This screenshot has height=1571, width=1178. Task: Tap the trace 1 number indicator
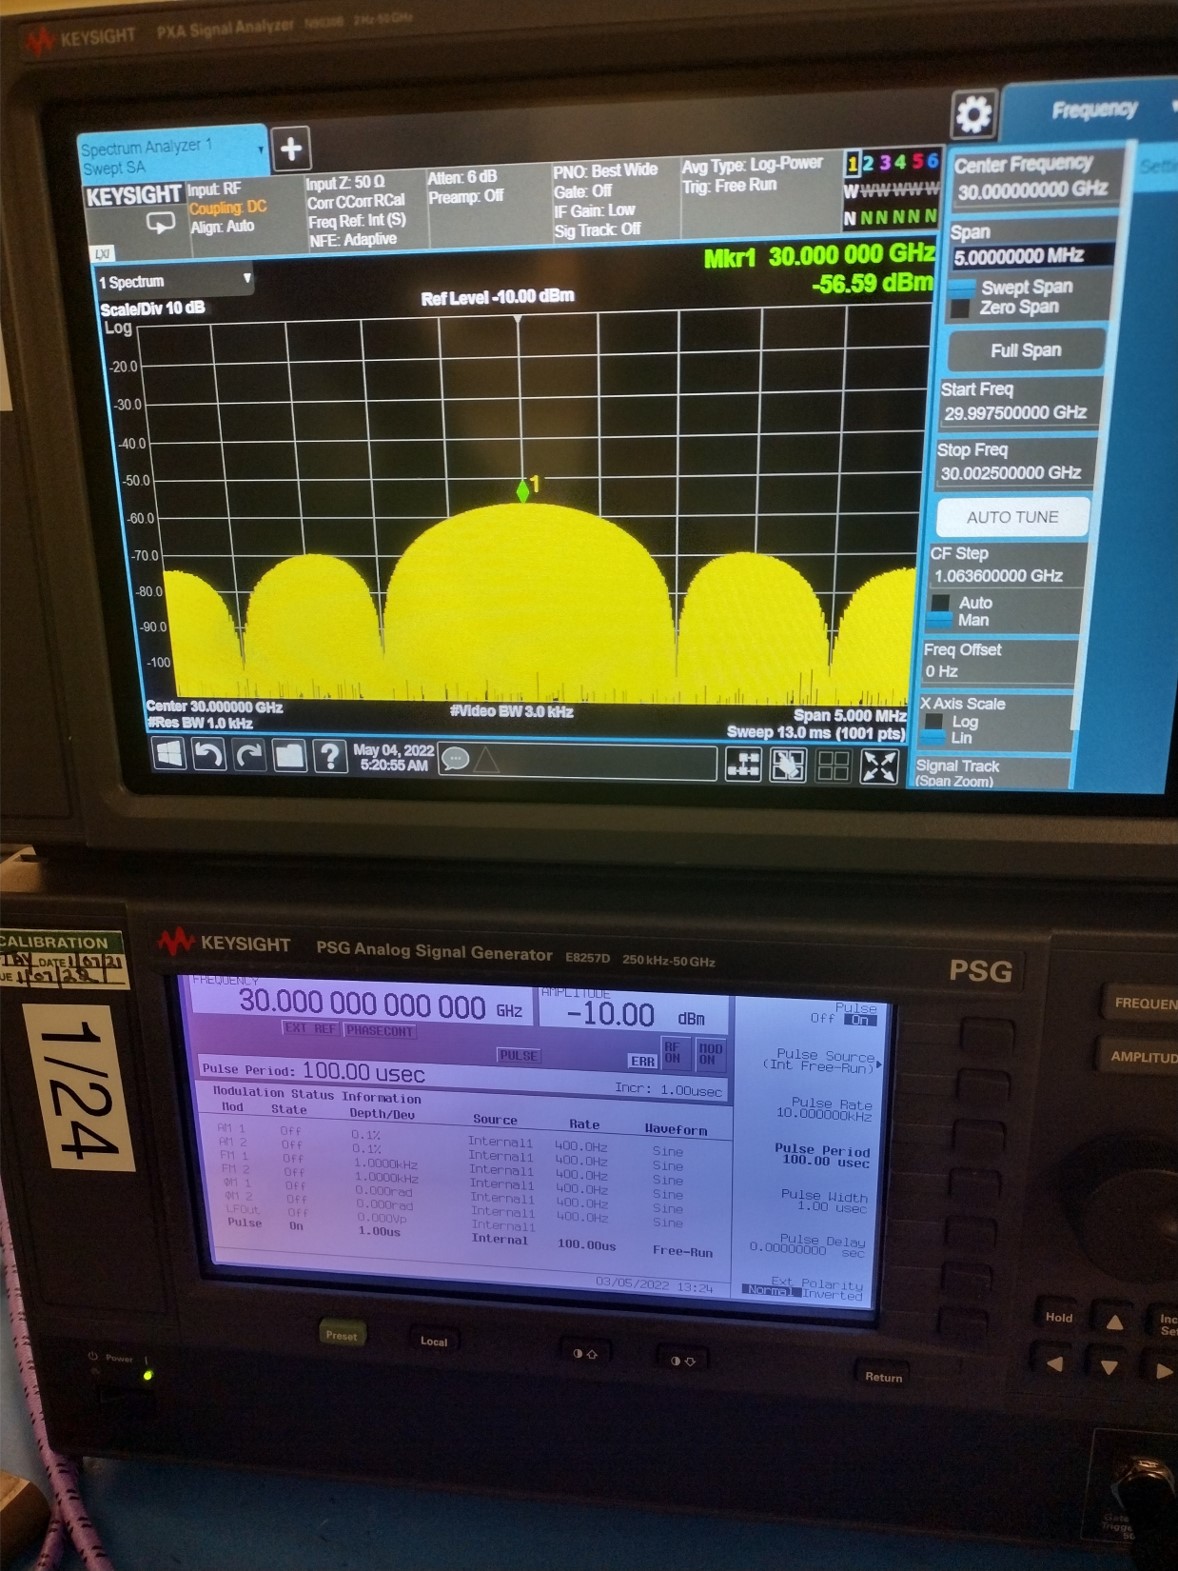(852, 162)
